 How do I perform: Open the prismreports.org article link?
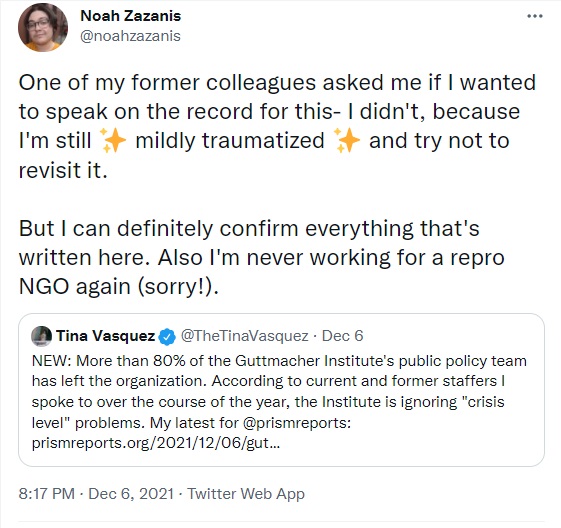coord(156,443)
